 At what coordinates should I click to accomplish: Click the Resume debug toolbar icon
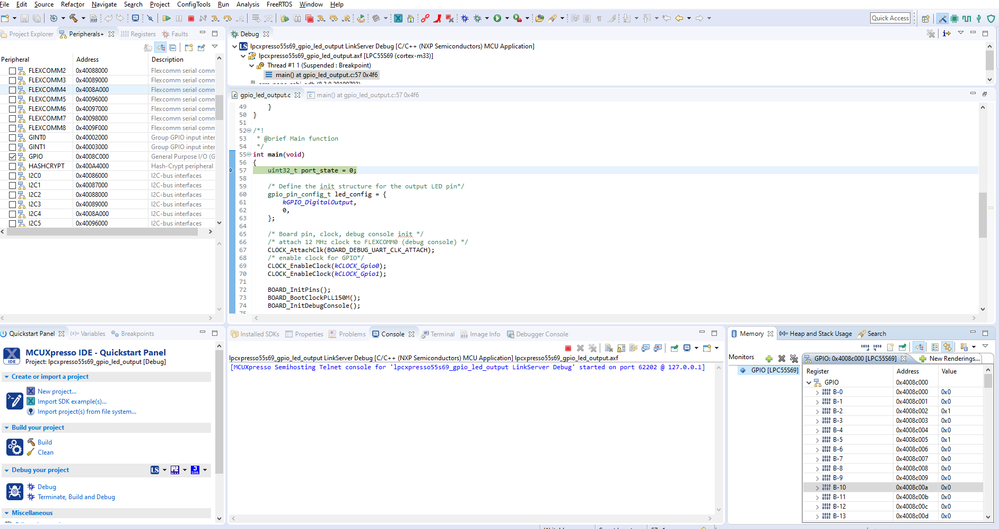pyautogui.click(x=166, y=18)
